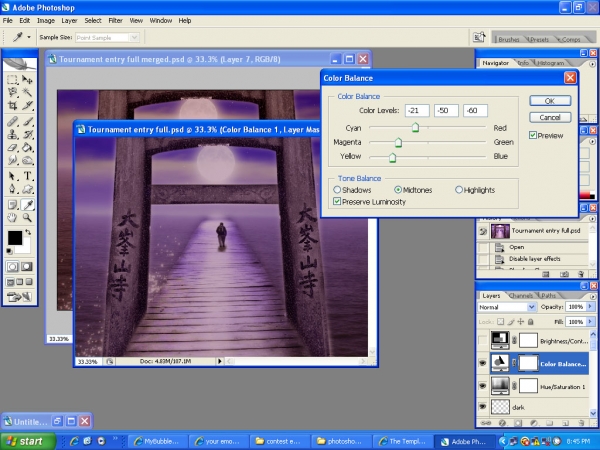
Task: Select the Zoom magnifier tool
Action: (27, 218)
